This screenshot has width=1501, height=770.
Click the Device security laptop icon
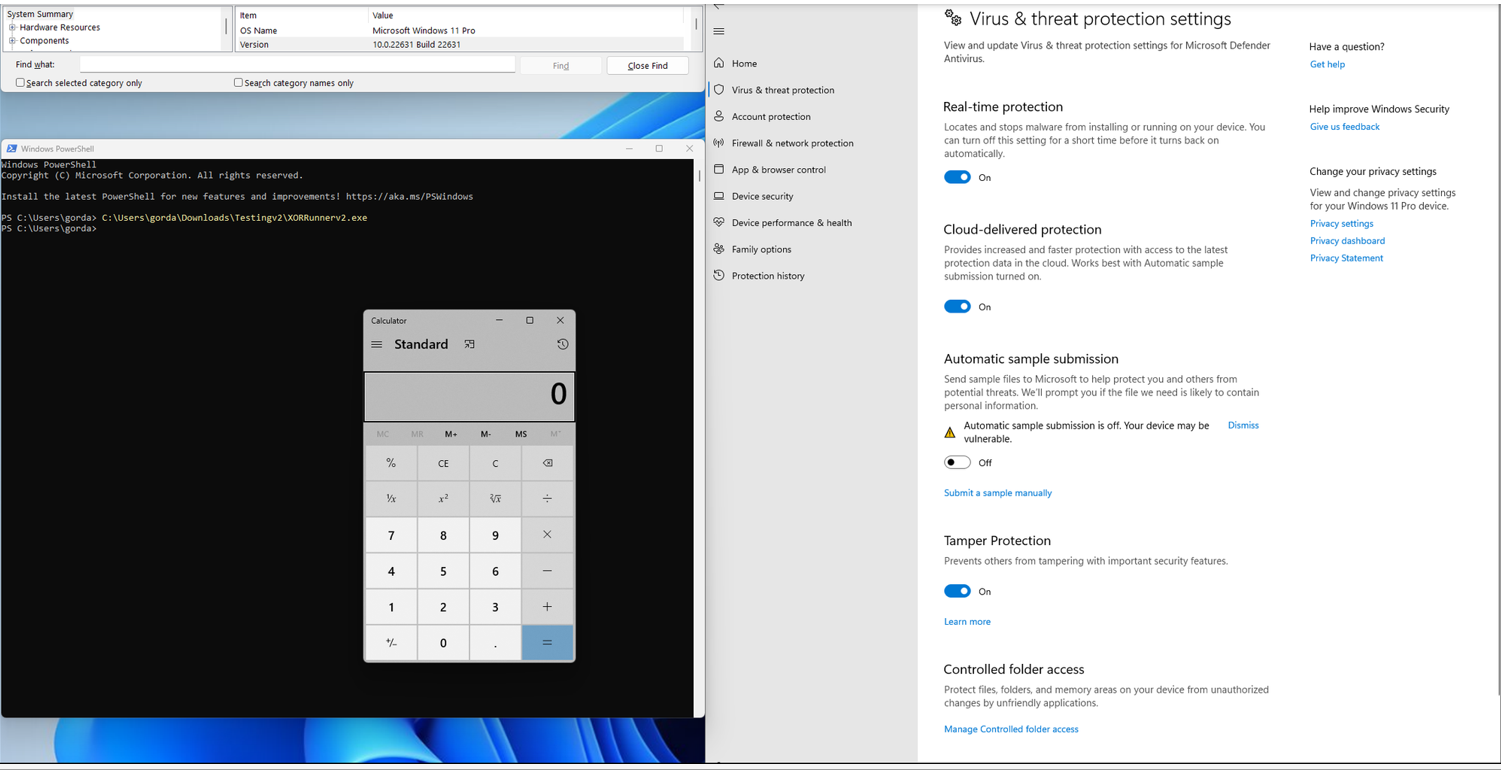(719, 196)
